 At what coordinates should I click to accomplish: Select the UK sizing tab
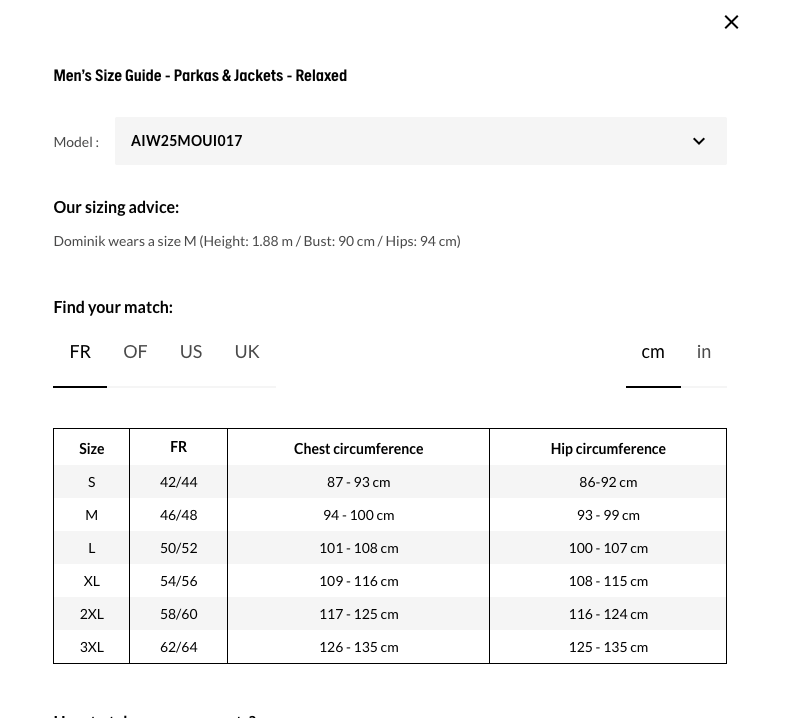point(247,352)
